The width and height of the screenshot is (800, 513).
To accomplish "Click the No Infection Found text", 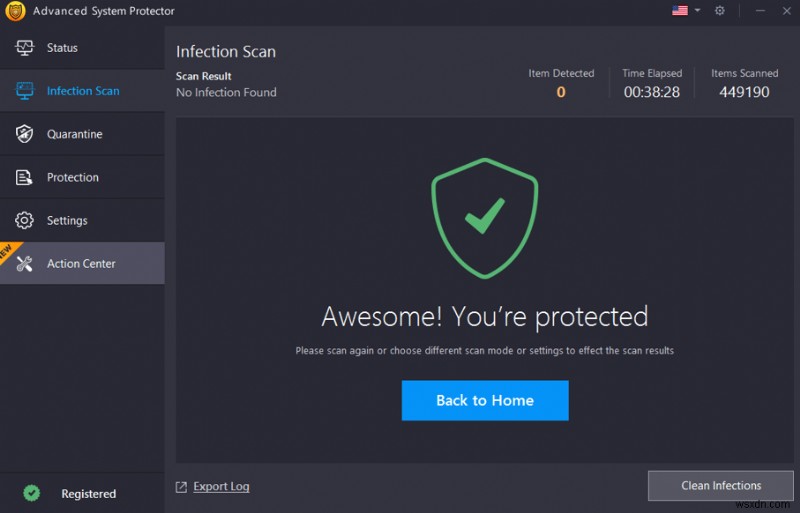I will click(226, 92).
